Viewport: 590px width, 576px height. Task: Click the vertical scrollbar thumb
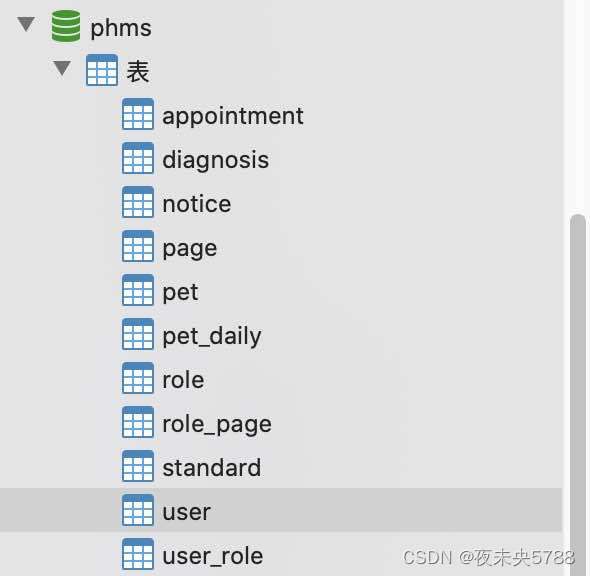(x=578, y=395)
